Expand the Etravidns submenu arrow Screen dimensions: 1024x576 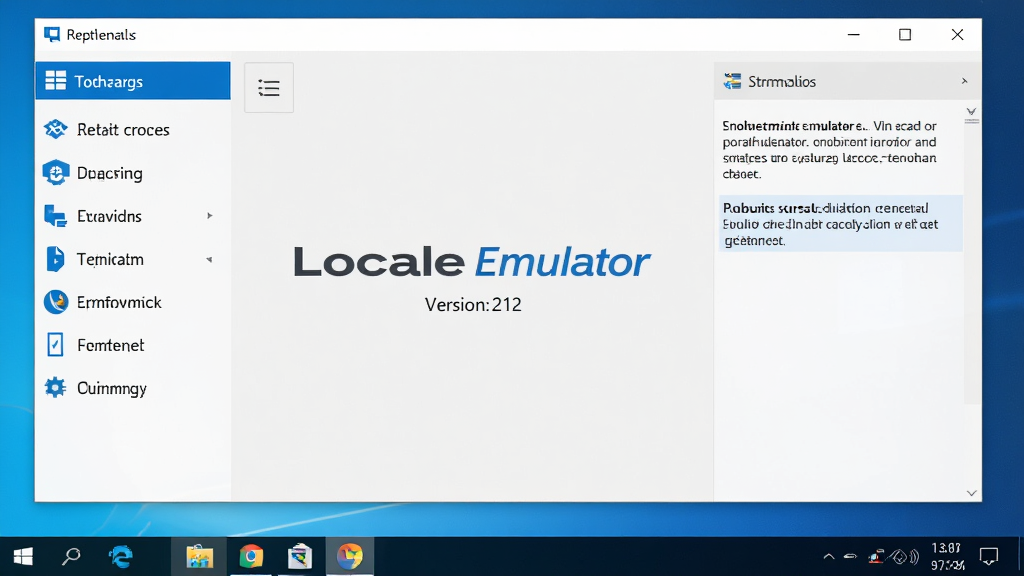point(210,216)
